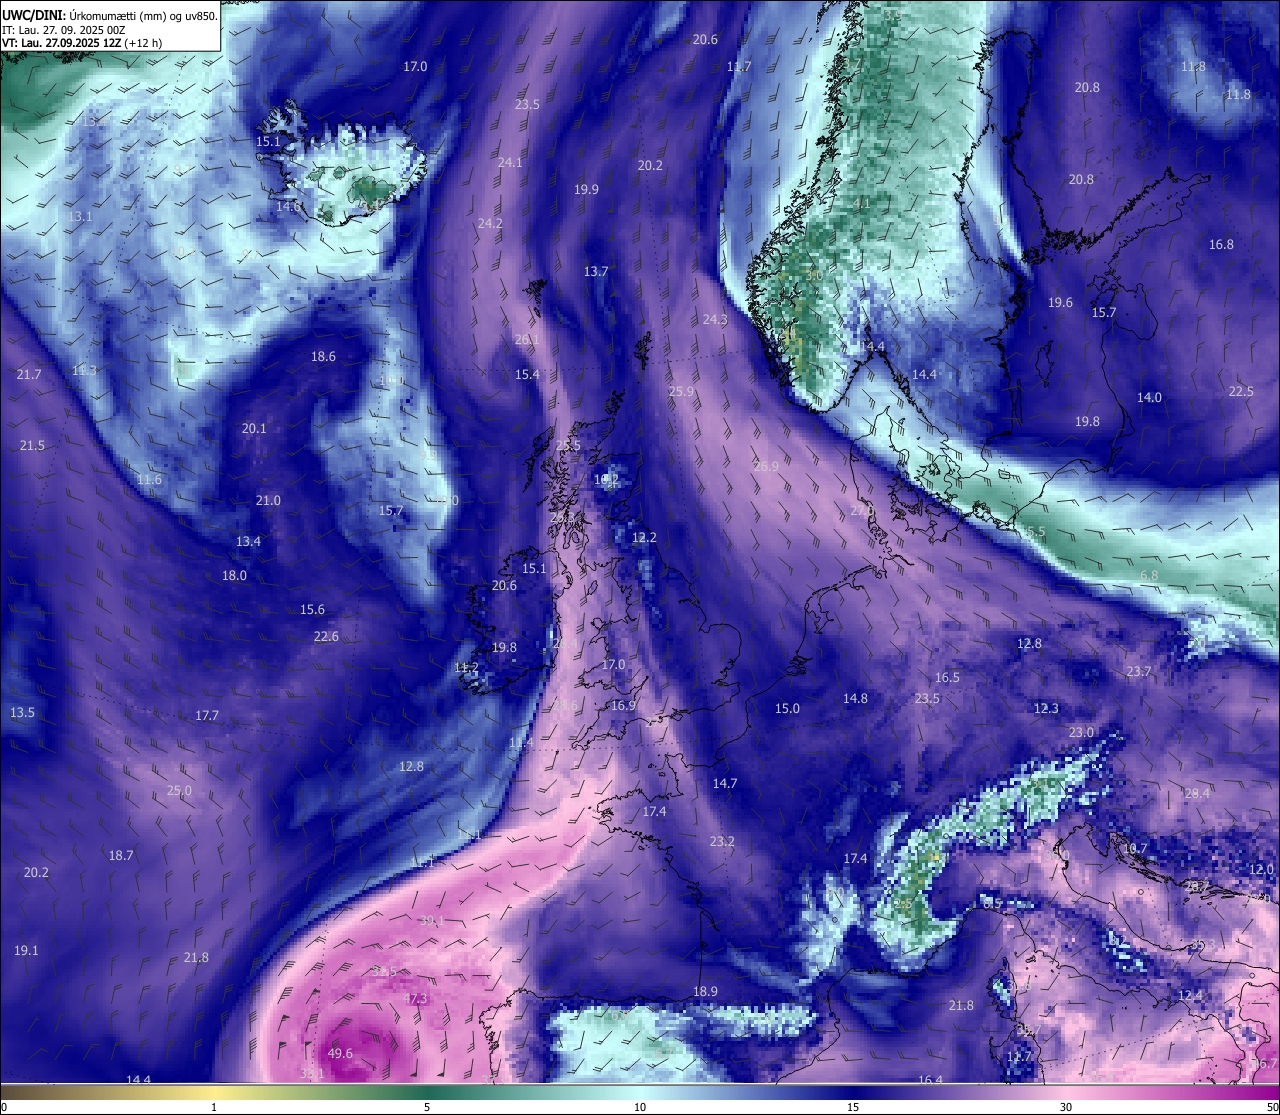Click the 25.0 value label
1280x1115 pixels.
click(179, 790)
